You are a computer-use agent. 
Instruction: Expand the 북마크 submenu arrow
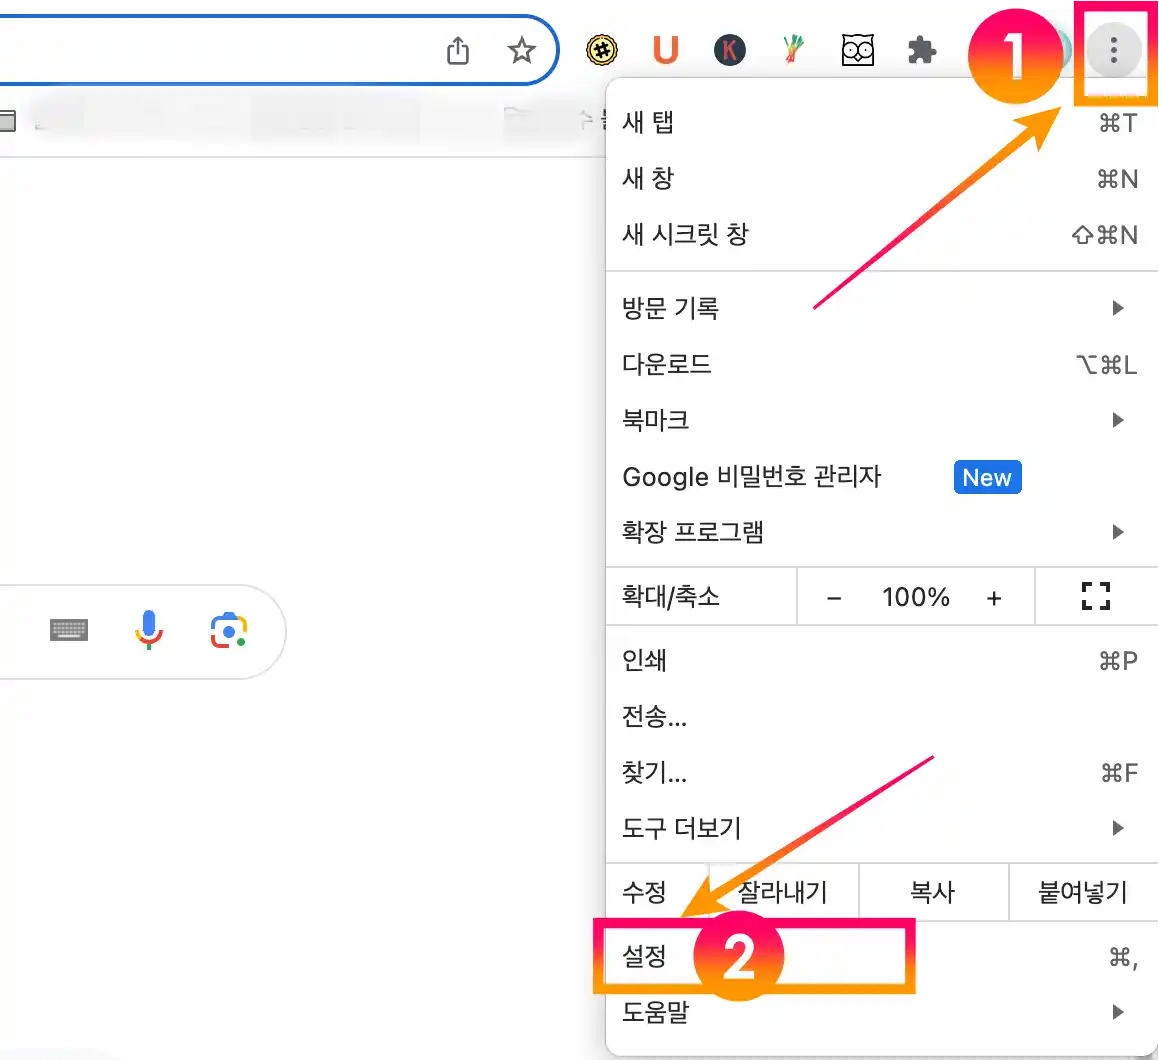1117,420
